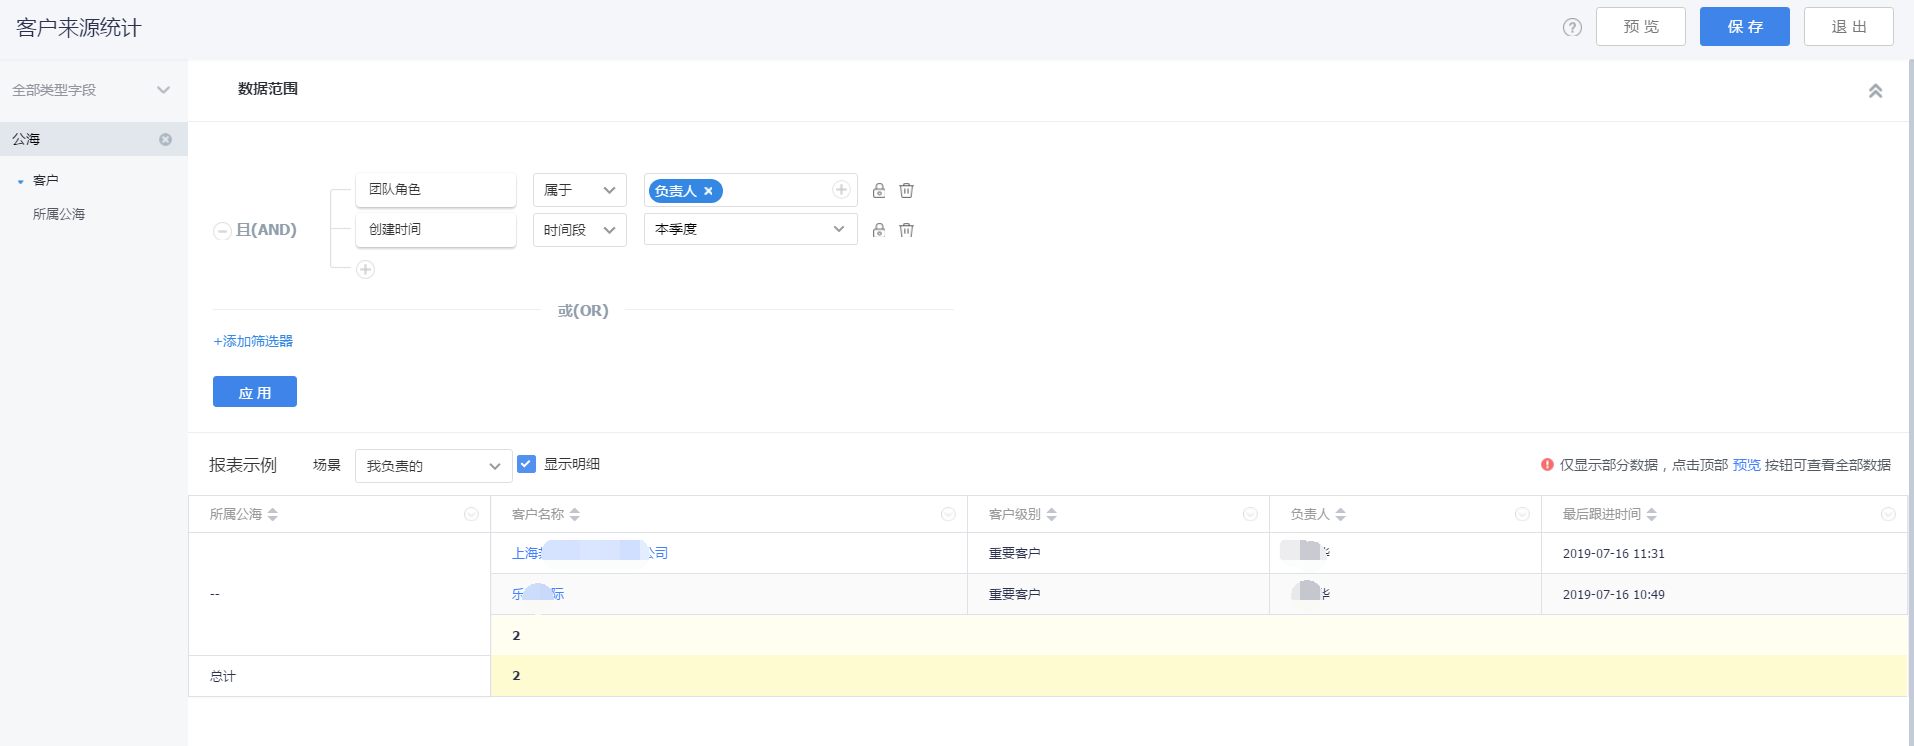Open the 时间段 operator dropdown
The height and width of the screenshot is (746, 1914).
pos(580,230)
